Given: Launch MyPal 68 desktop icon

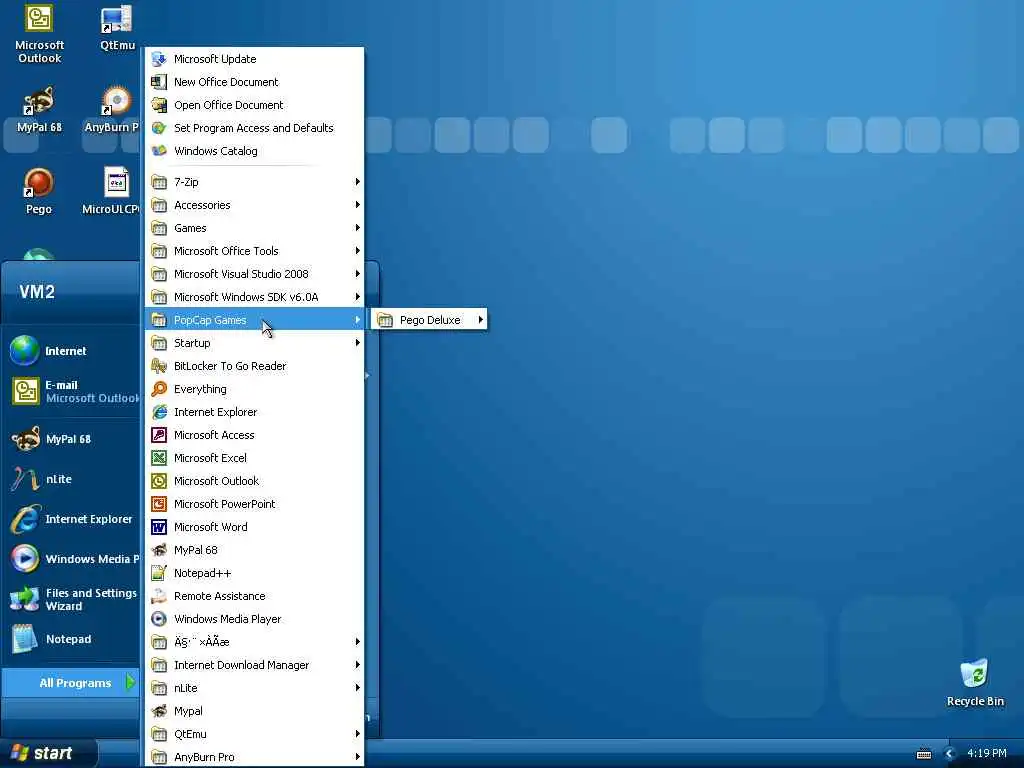Looking at the screenshot, I should pyautogui.click(x=39, y=102).
